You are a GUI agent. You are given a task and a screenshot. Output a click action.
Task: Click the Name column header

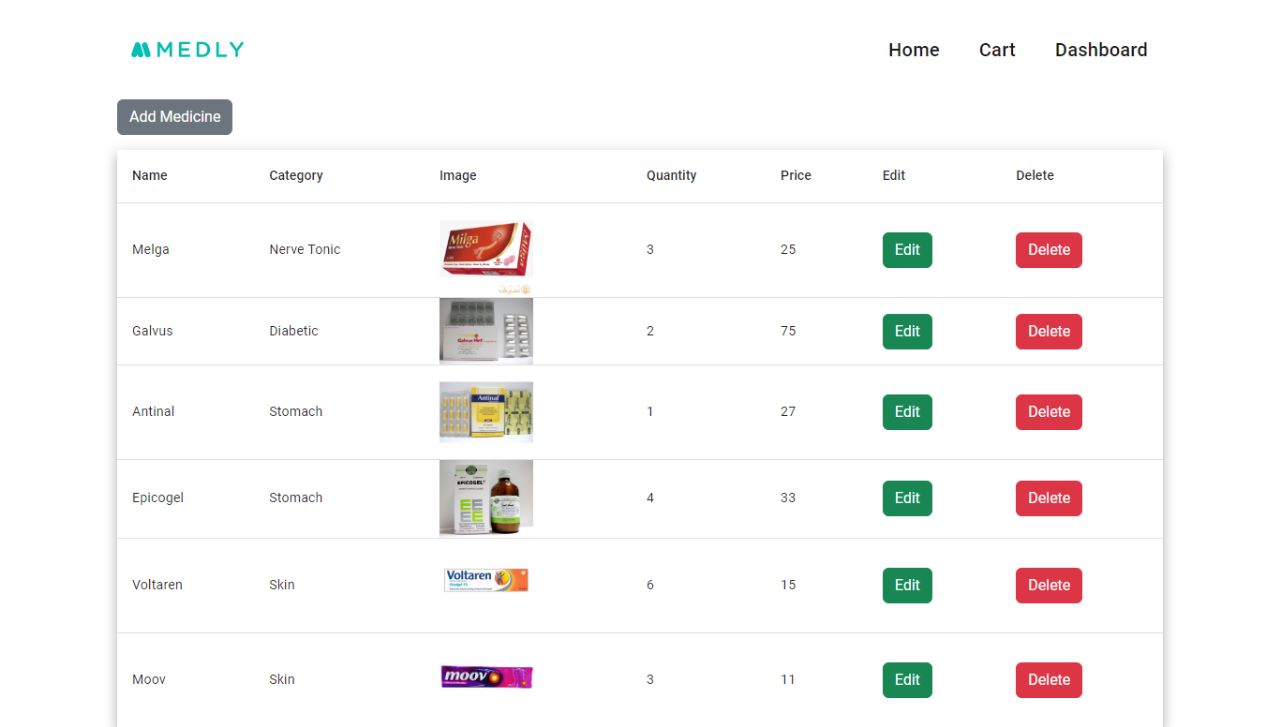click(149, 175)
